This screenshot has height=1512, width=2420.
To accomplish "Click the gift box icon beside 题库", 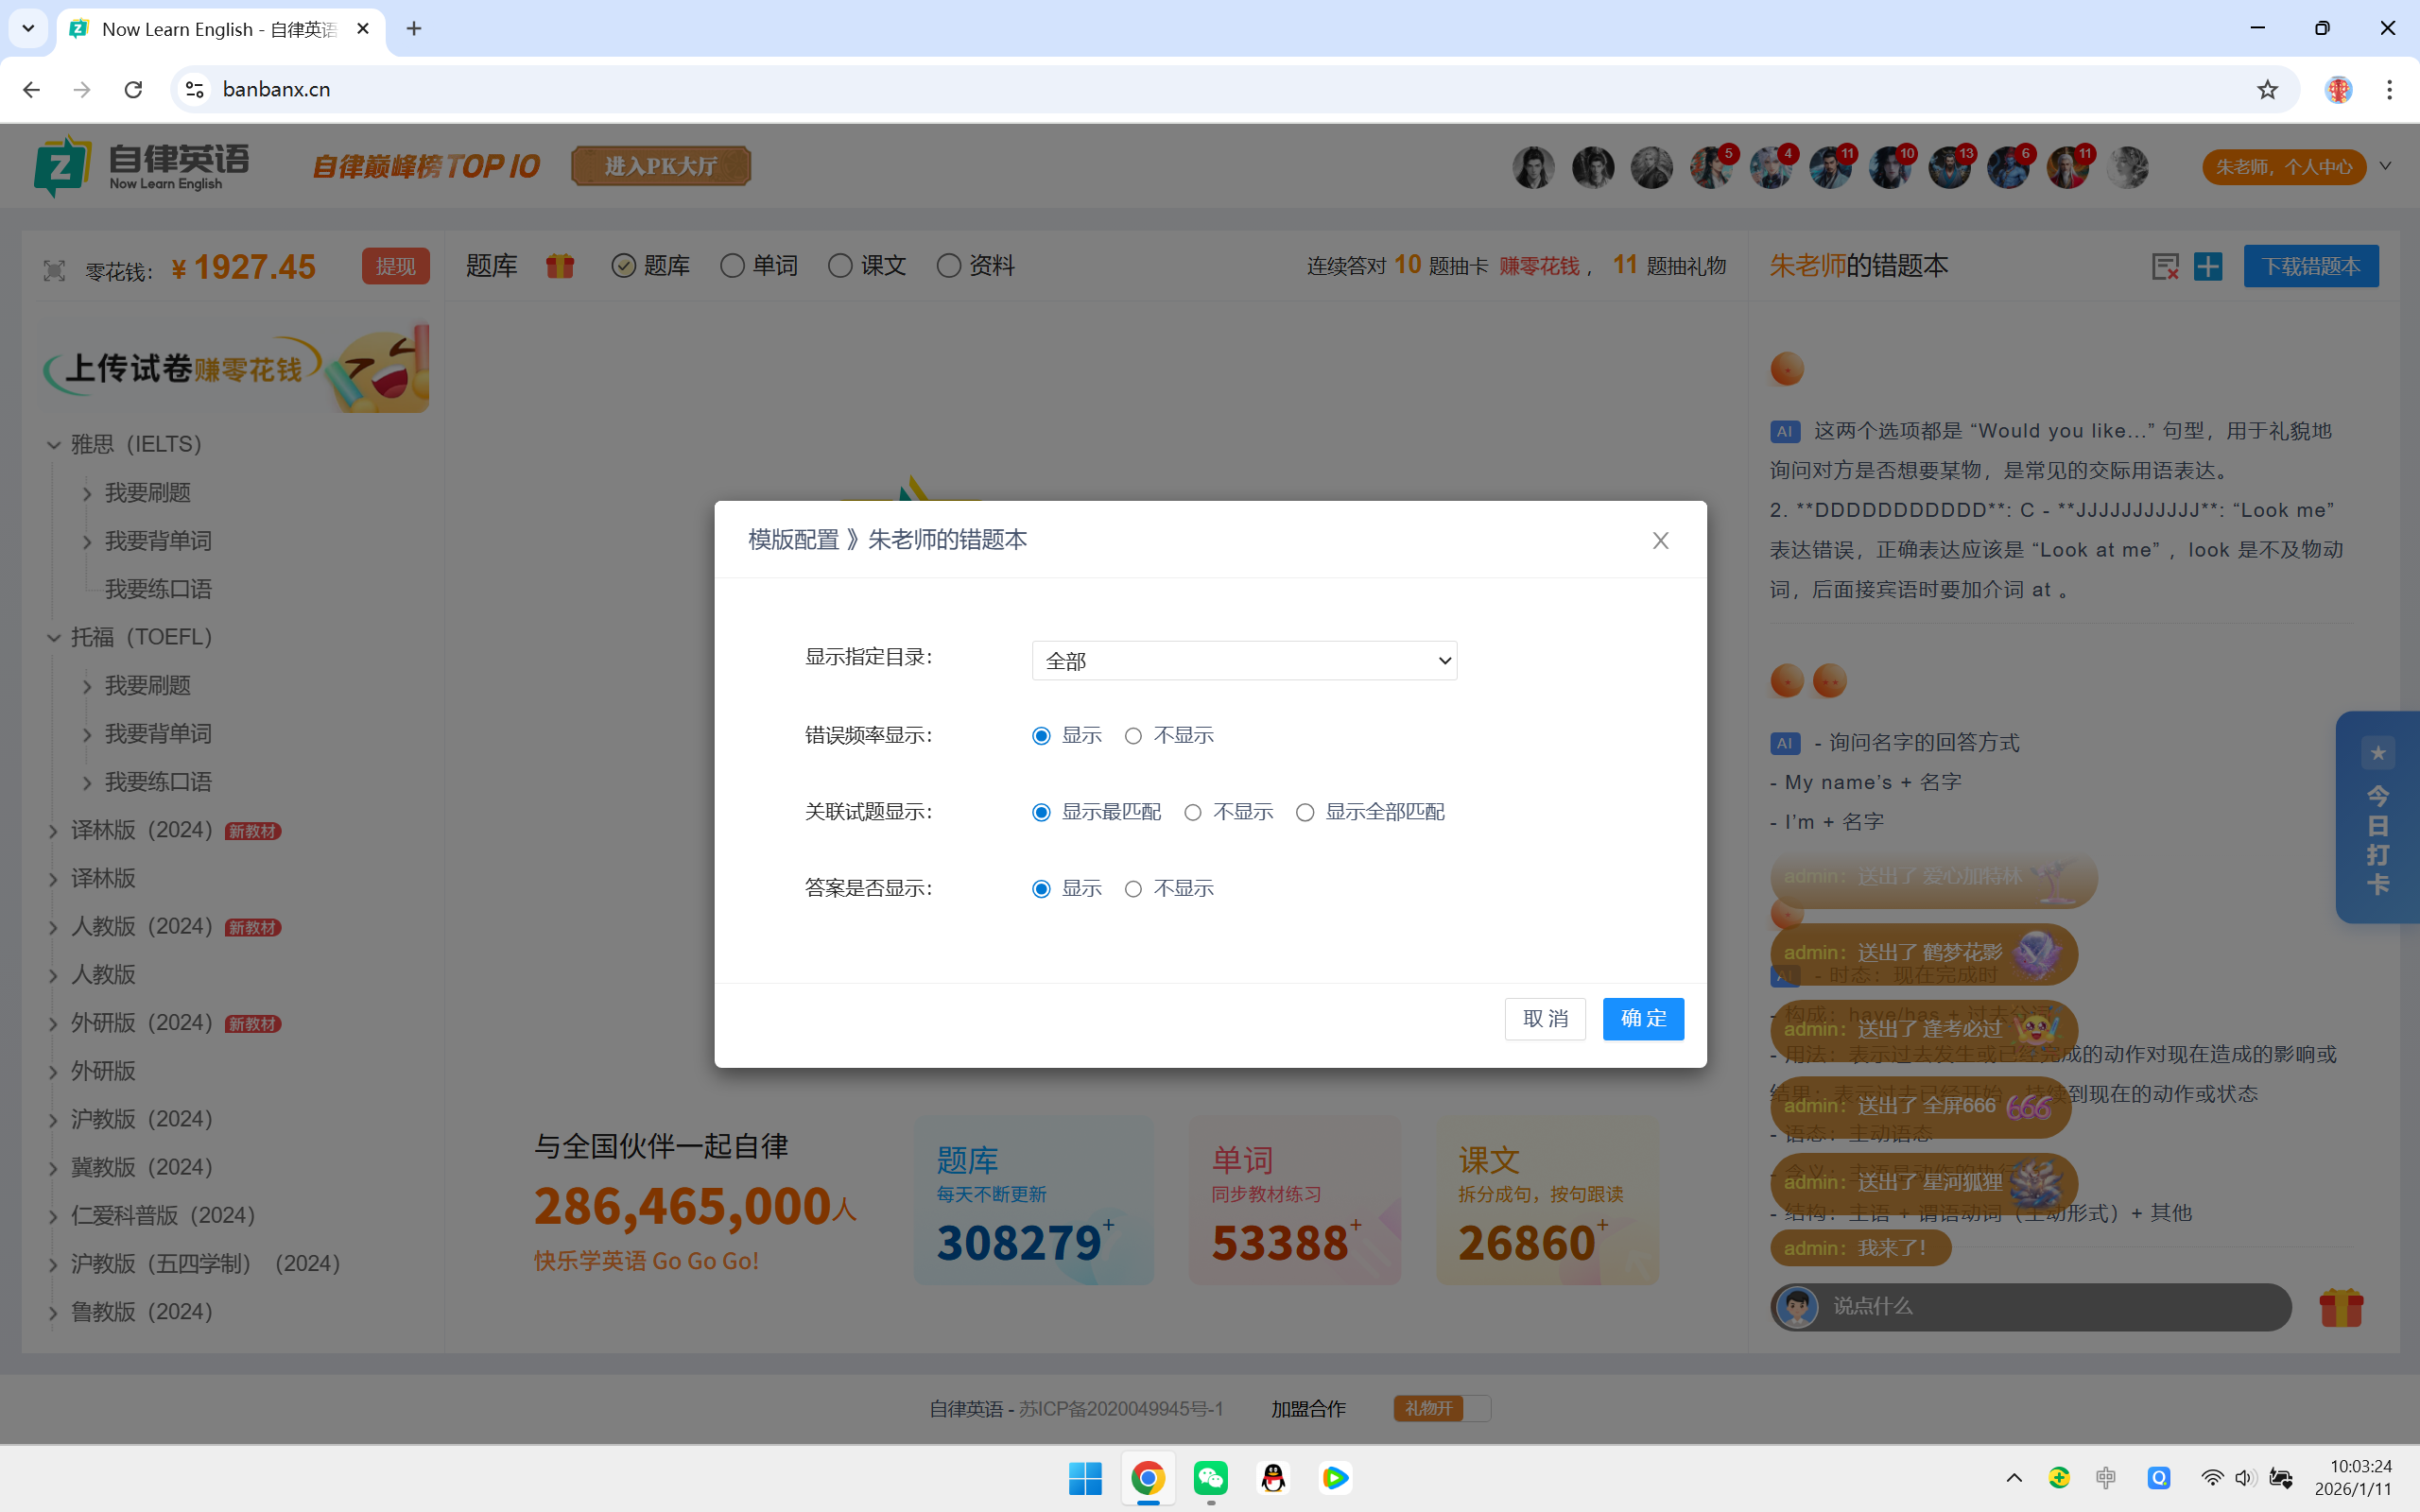I will coord(560,266).
